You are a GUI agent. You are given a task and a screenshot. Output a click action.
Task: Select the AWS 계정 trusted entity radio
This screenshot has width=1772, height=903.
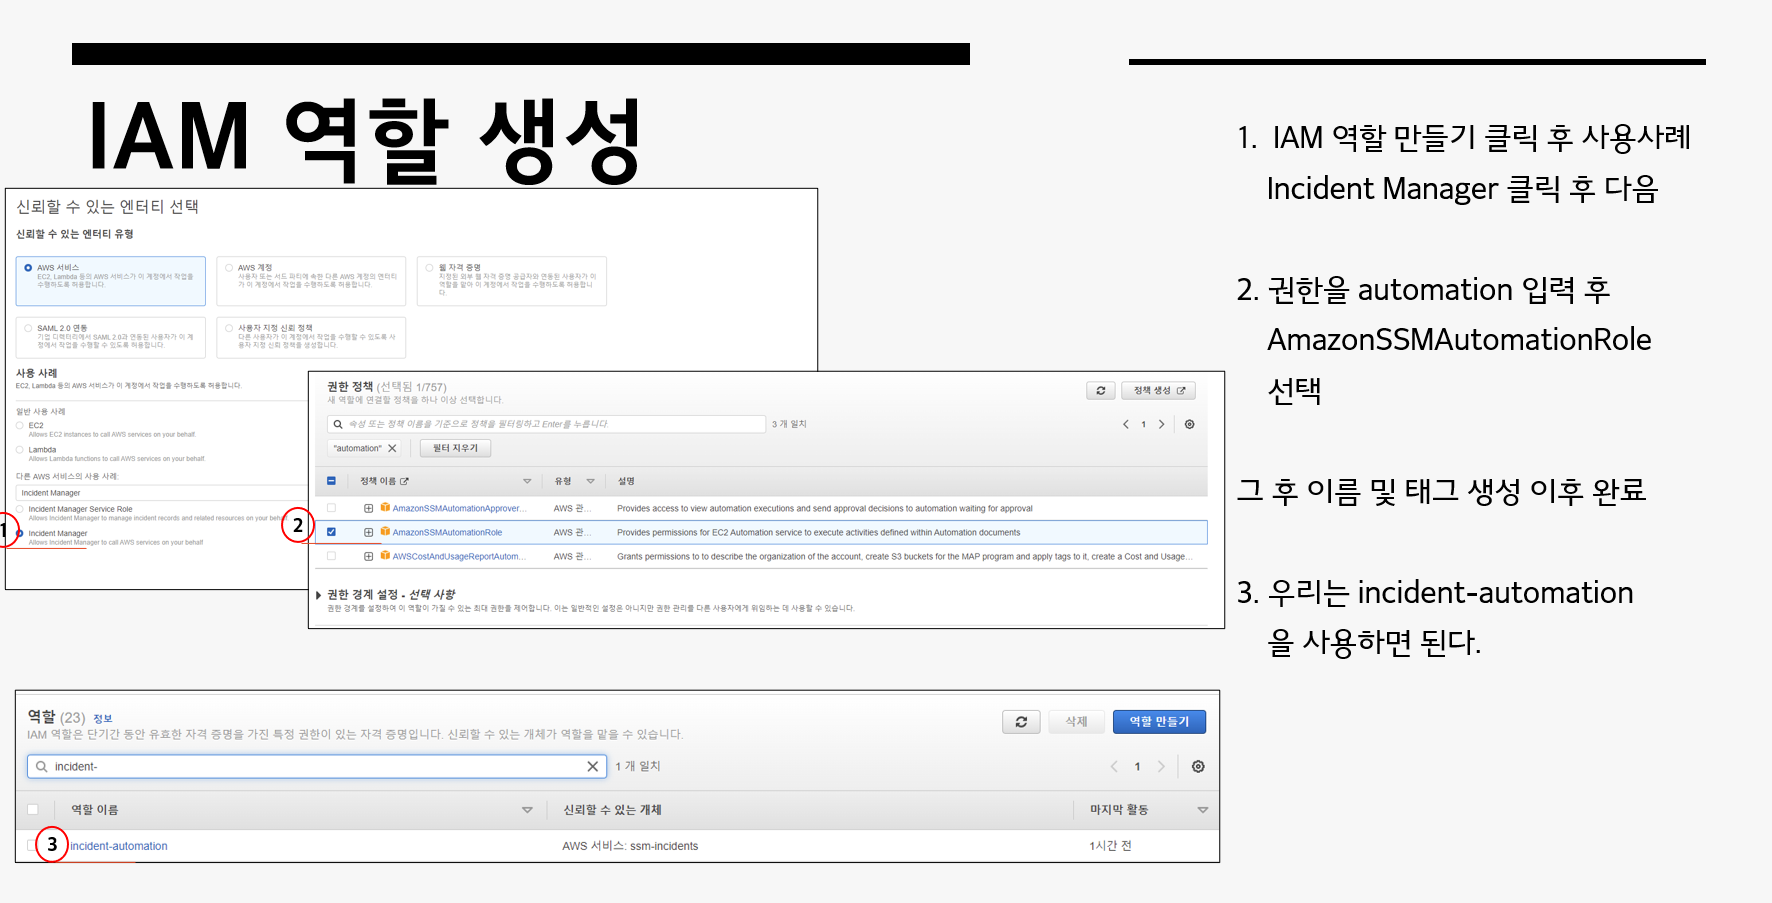coord(229,268)
